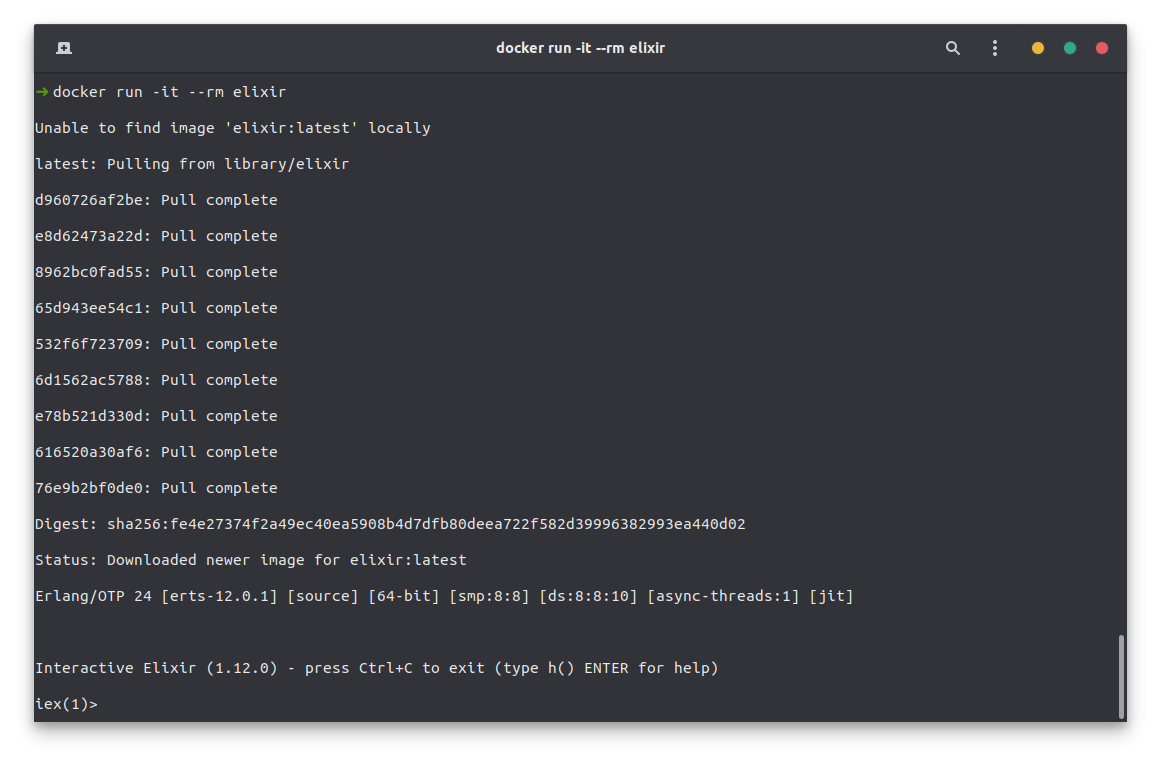Viewport: 1161px width, 766px height.
Task: Close terminal with the red button
Action: pyautogui.click(x=1102, y=48)
